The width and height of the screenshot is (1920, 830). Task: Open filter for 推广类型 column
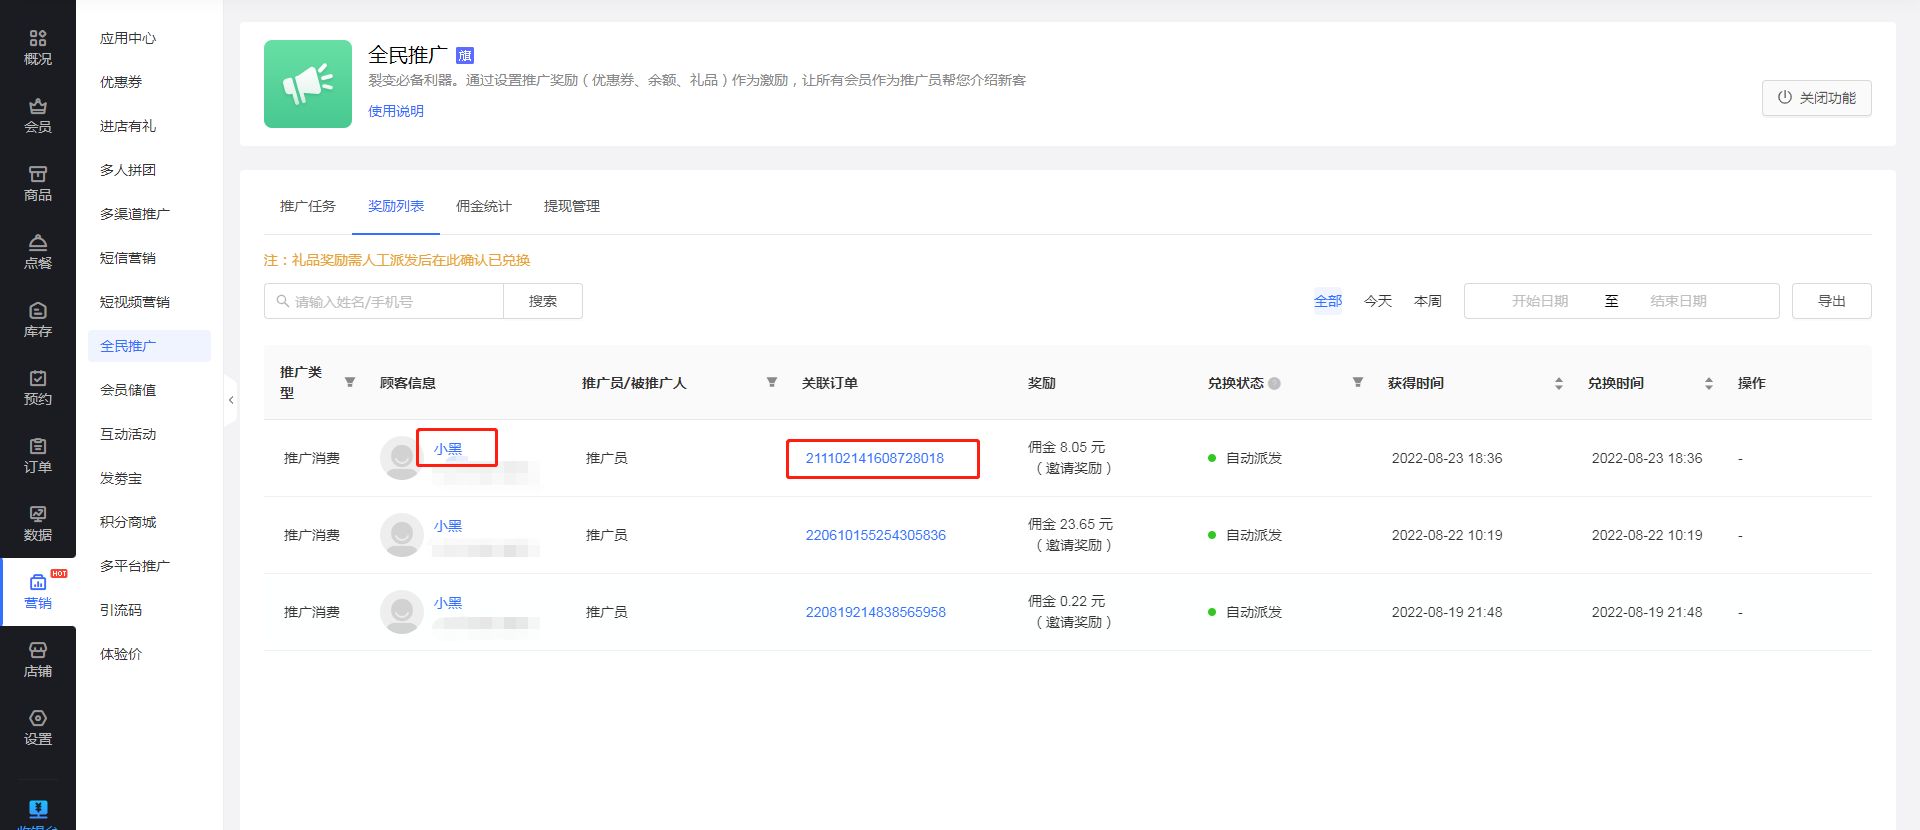(x=350, y=382)
